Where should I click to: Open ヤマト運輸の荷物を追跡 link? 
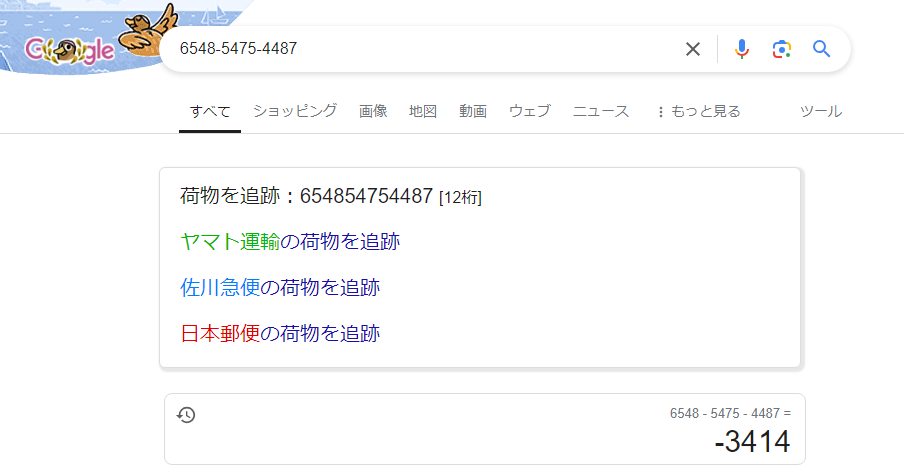pyautogui.click(x=290, y=241)
